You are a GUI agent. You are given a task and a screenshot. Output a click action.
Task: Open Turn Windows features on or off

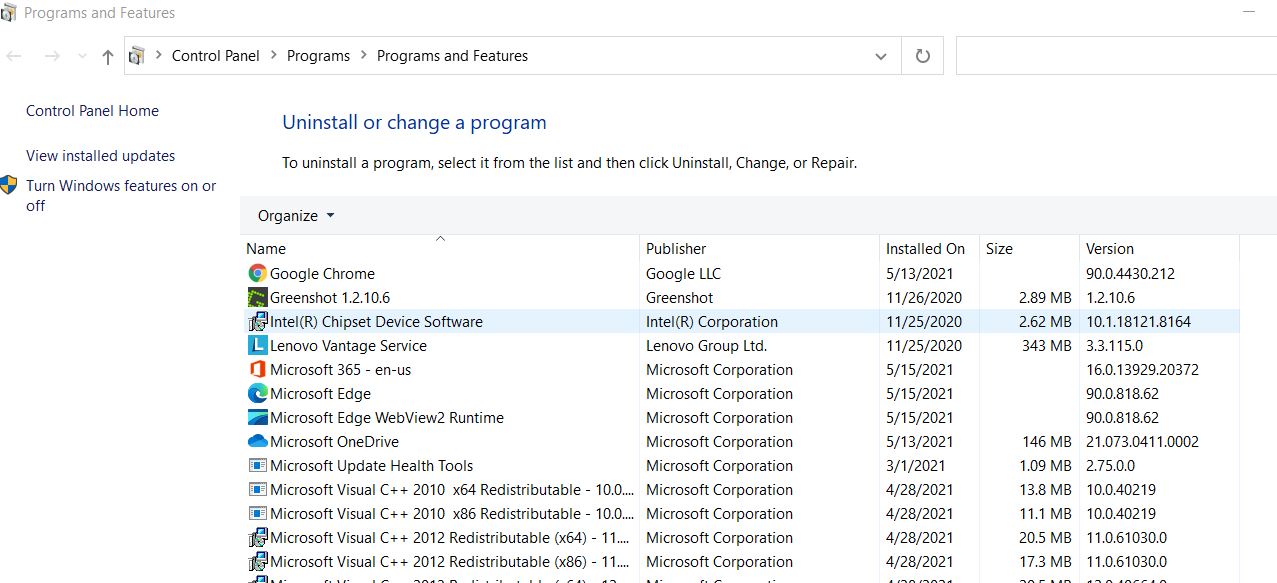121,195
